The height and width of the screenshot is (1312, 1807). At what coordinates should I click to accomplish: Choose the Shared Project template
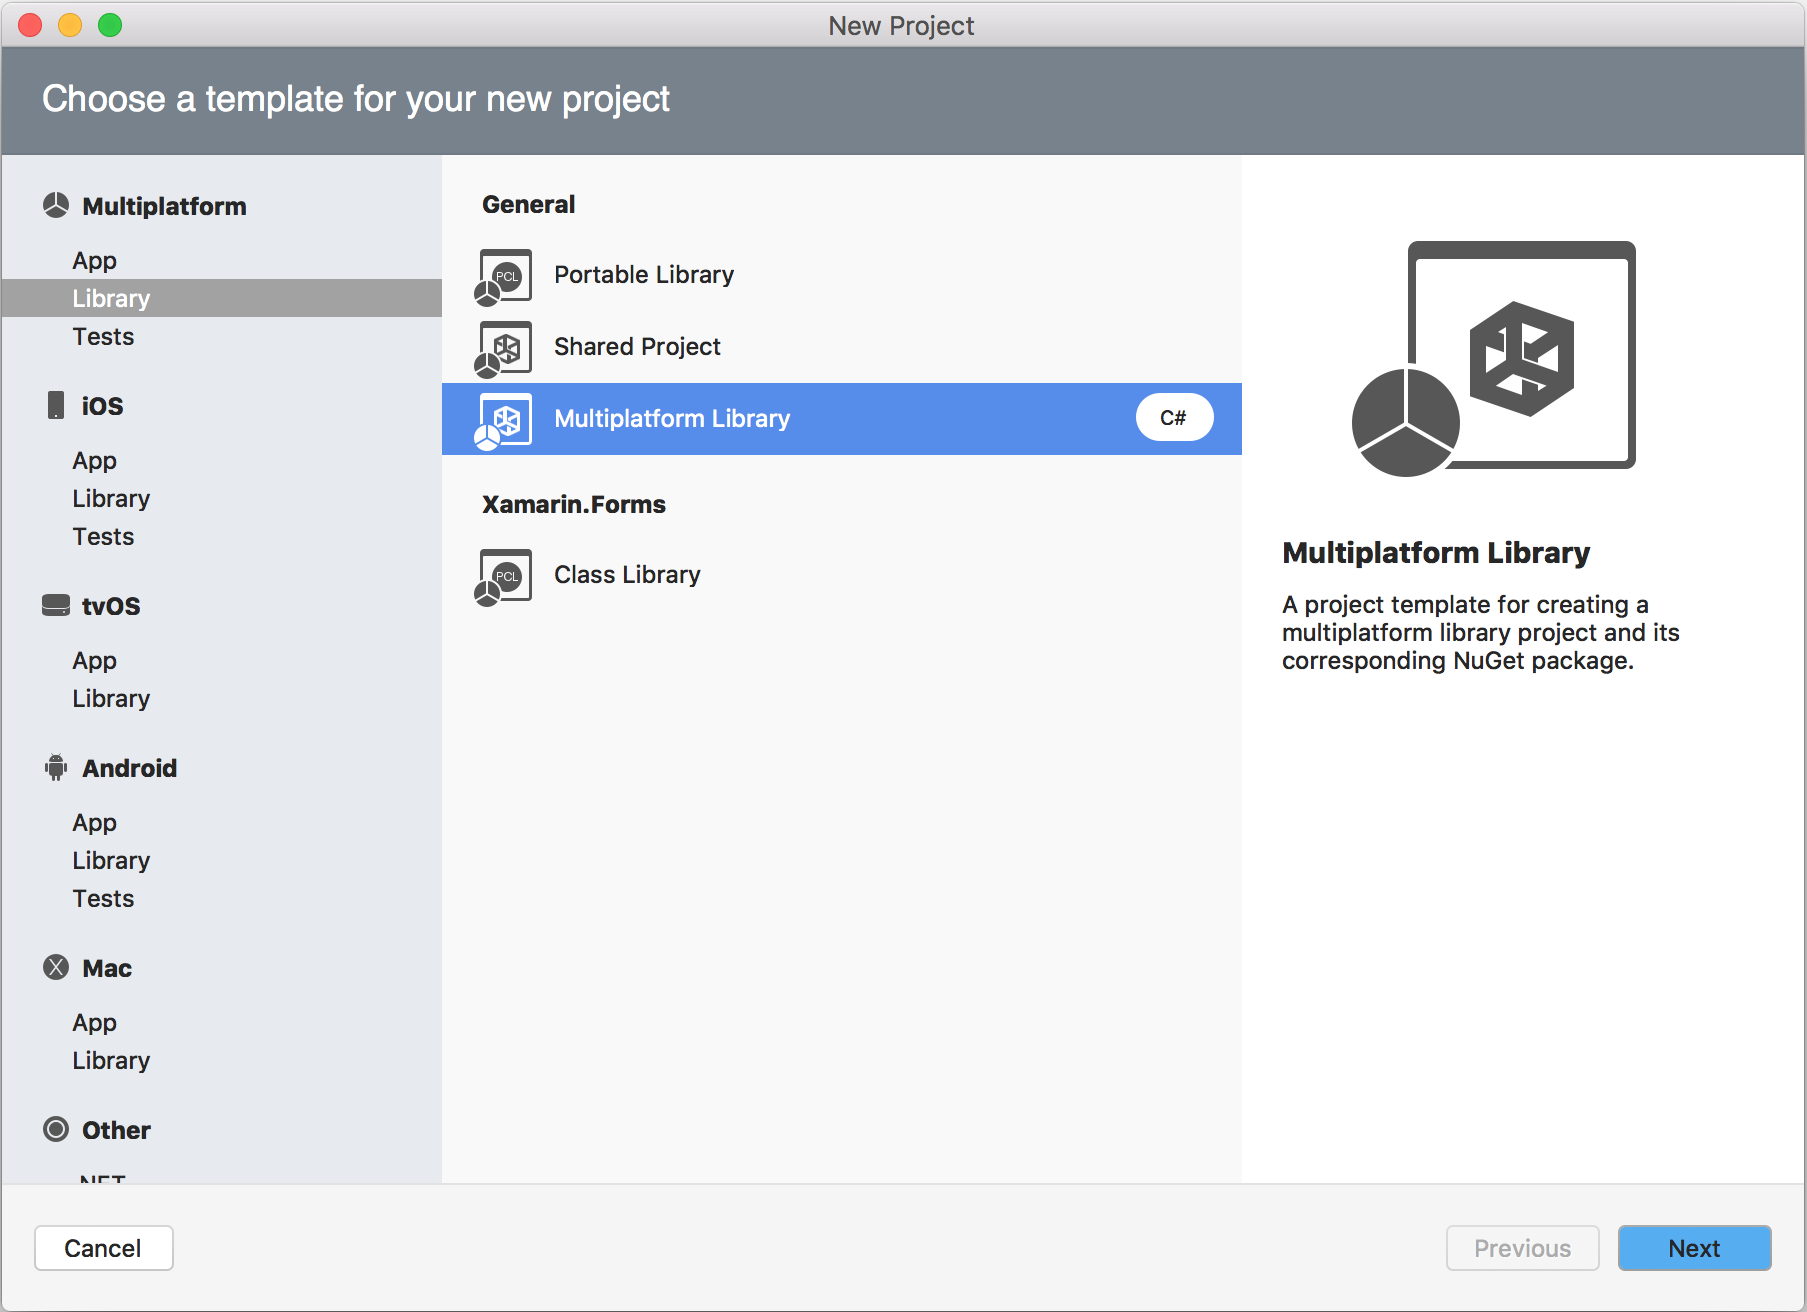(842, 347)
